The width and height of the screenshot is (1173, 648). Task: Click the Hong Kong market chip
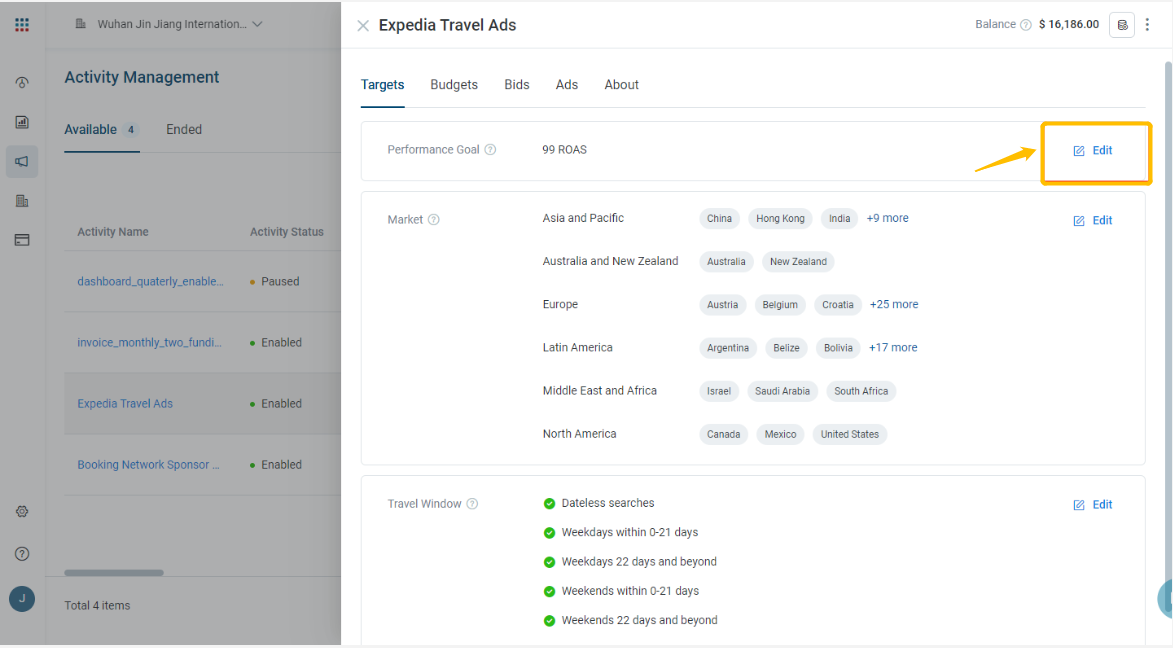(780, 218)
